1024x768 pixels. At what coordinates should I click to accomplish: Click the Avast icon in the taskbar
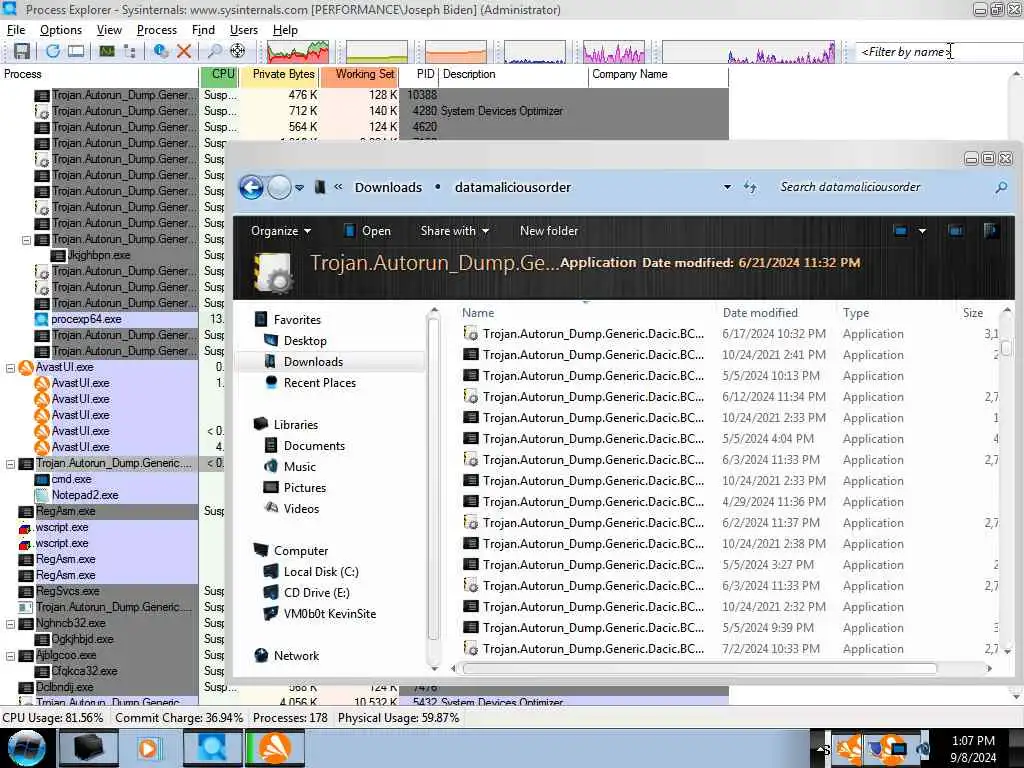coord(276,748)
